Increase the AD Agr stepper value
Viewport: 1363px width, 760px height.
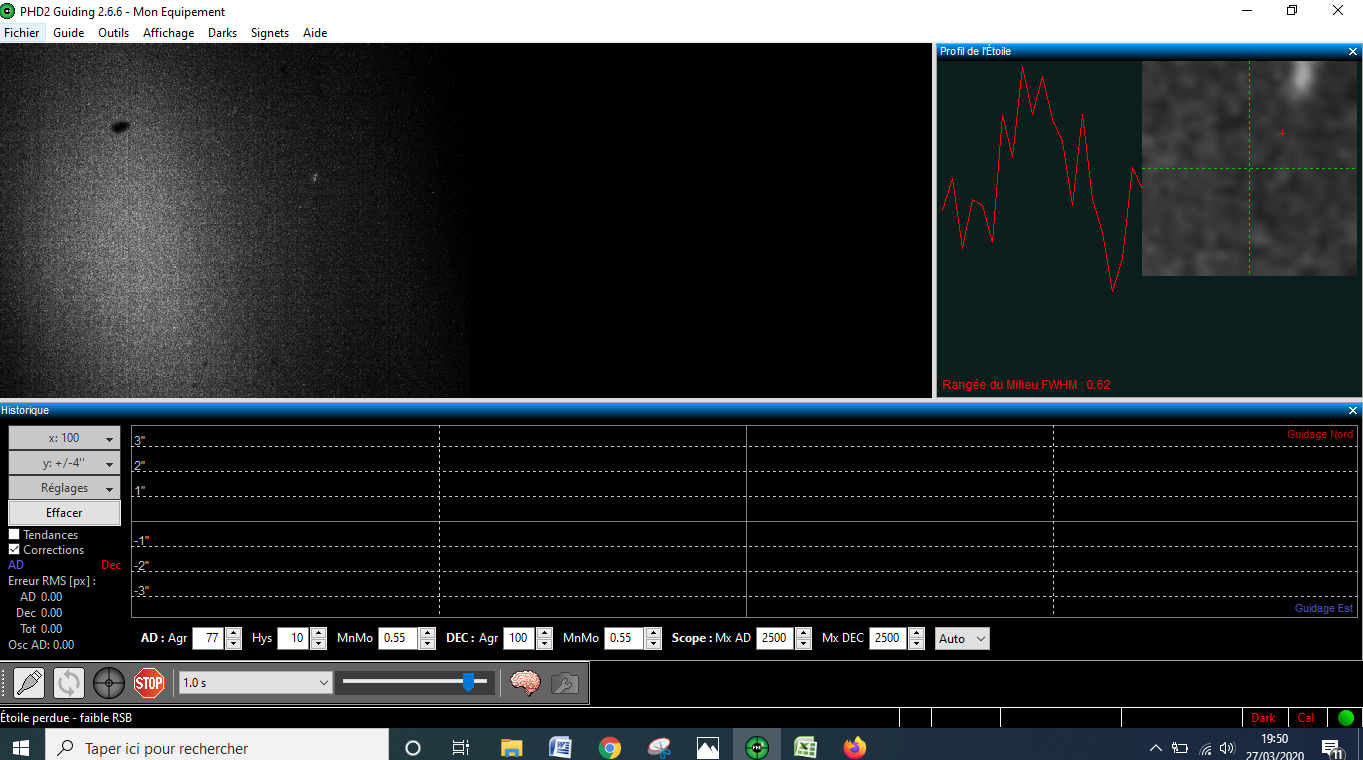[x=233, y=633]
